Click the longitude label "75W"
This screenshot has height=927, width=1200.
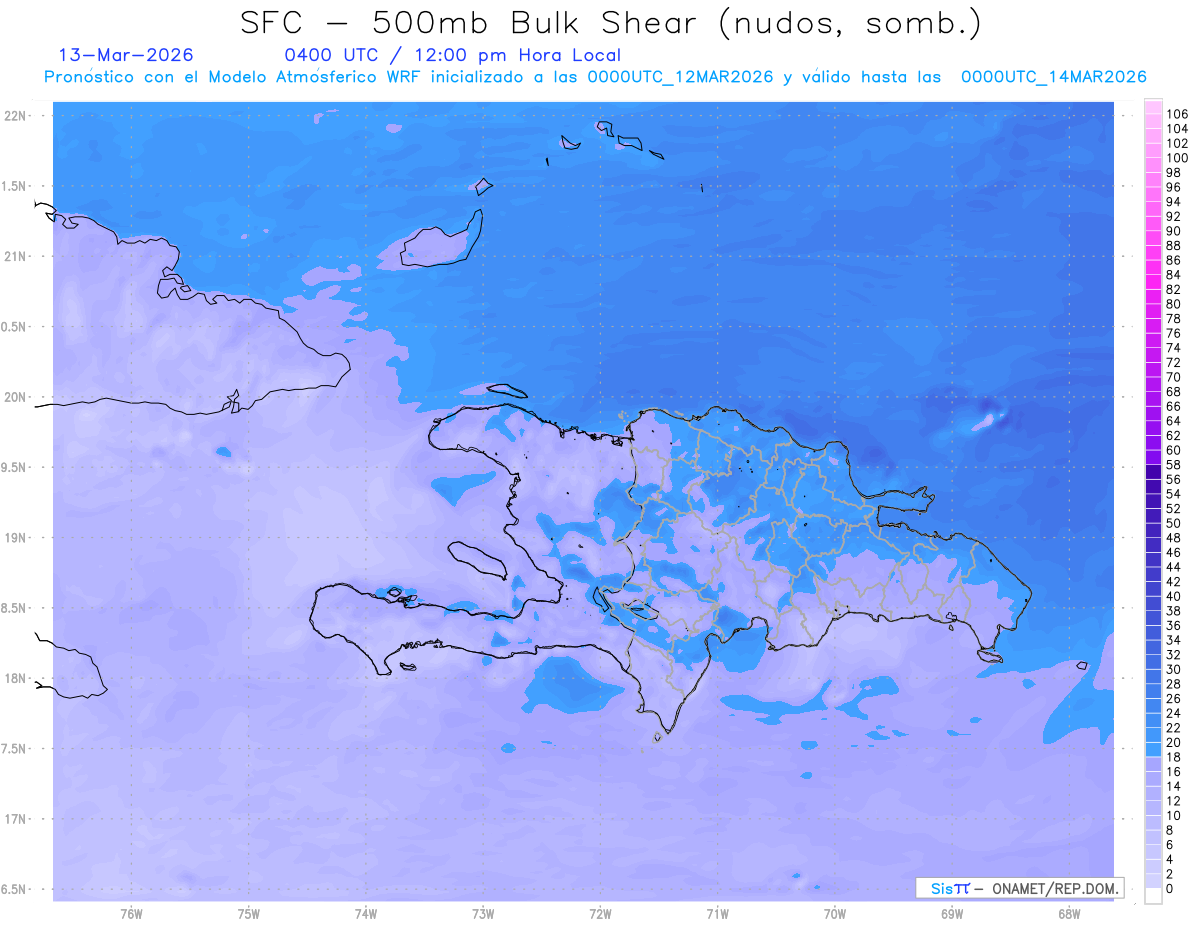tap(249, 913)
